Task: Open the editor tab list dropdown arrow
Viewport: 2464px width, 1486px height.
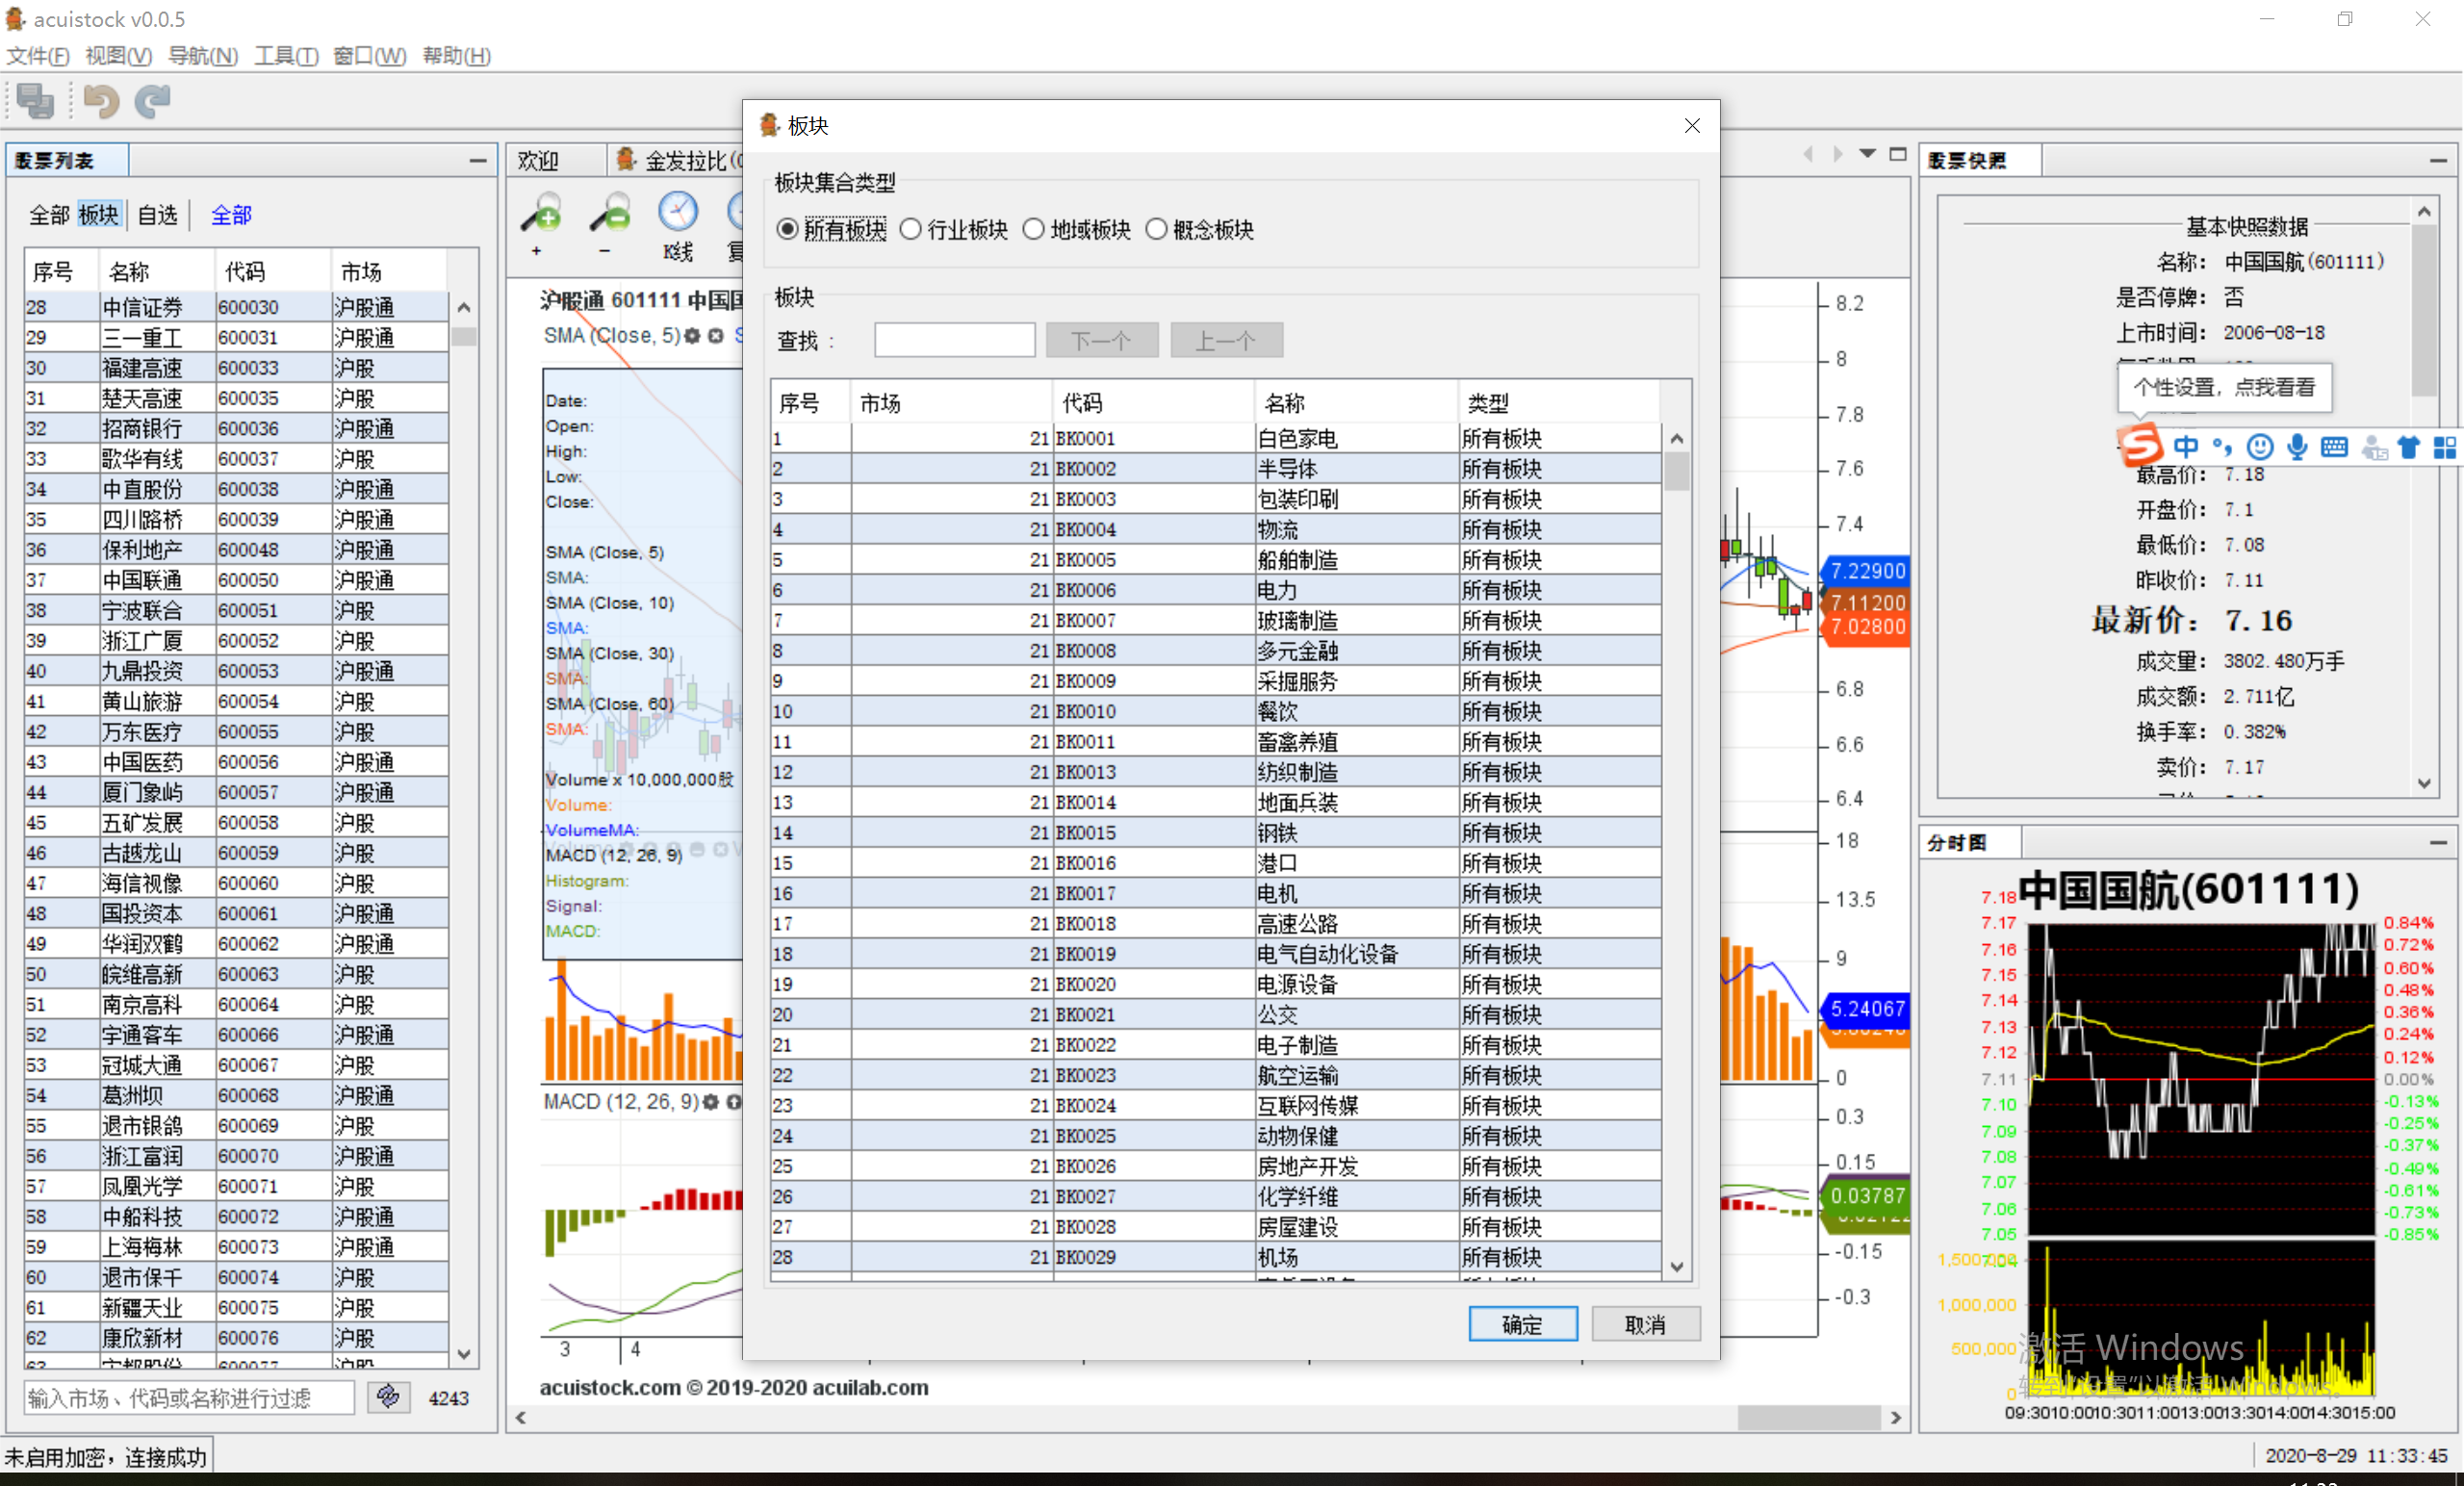Action: [1866, 154]
